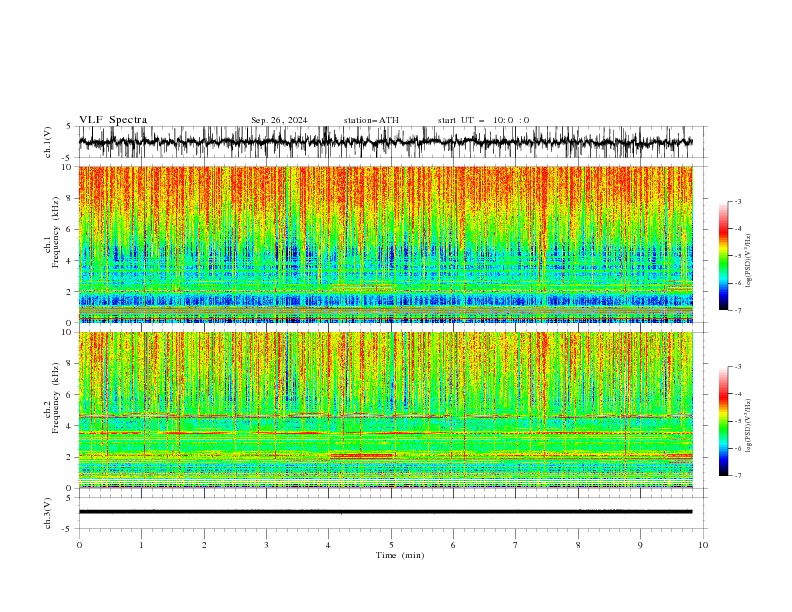This screenshot has height=612, width=792.
Task: Click the ch.2 spectrogram panel
Action: [x=386, y=410]
